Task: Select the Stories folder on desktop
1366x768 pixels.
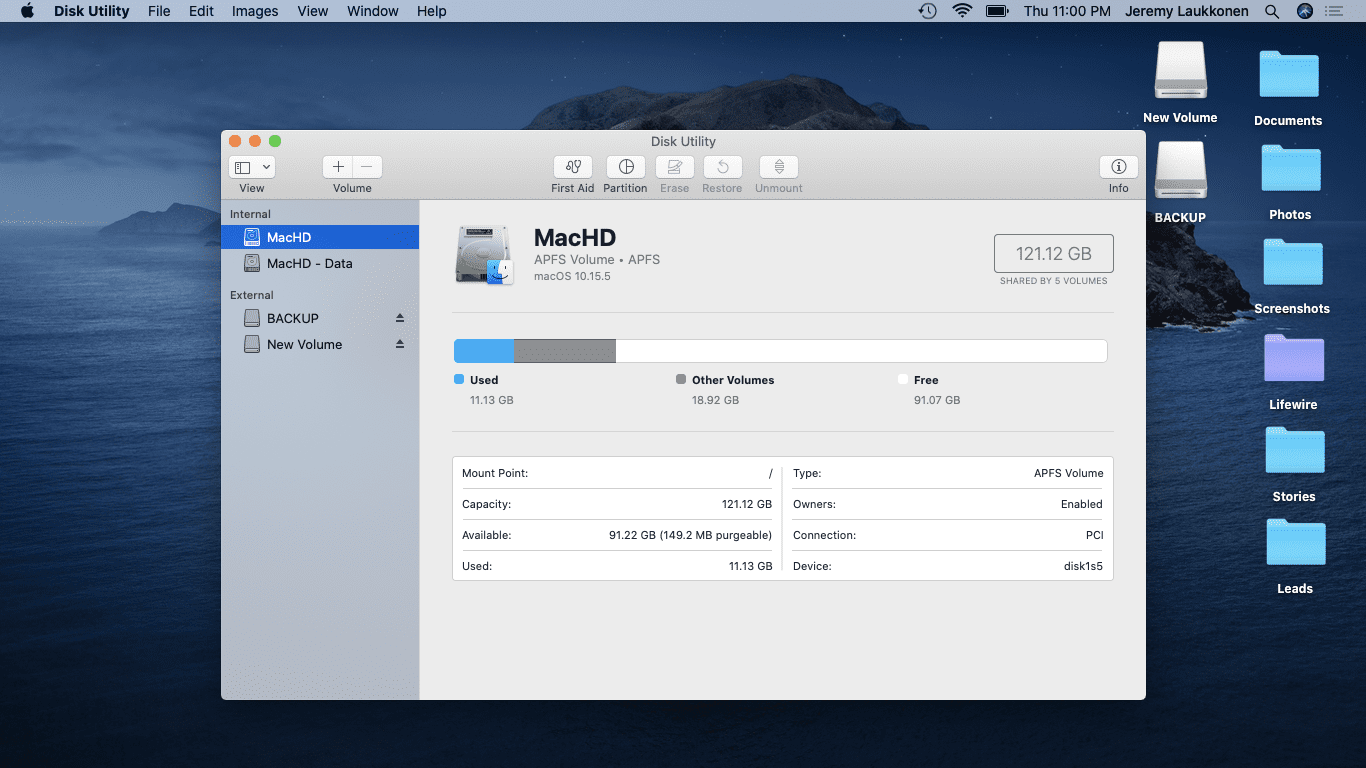Action: tap(1295, 451)
